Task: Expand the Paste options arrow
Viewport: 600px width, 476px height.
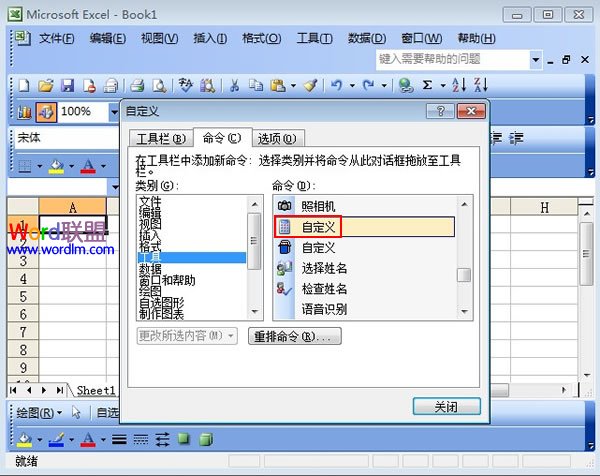Action: [x=293, y=86]
